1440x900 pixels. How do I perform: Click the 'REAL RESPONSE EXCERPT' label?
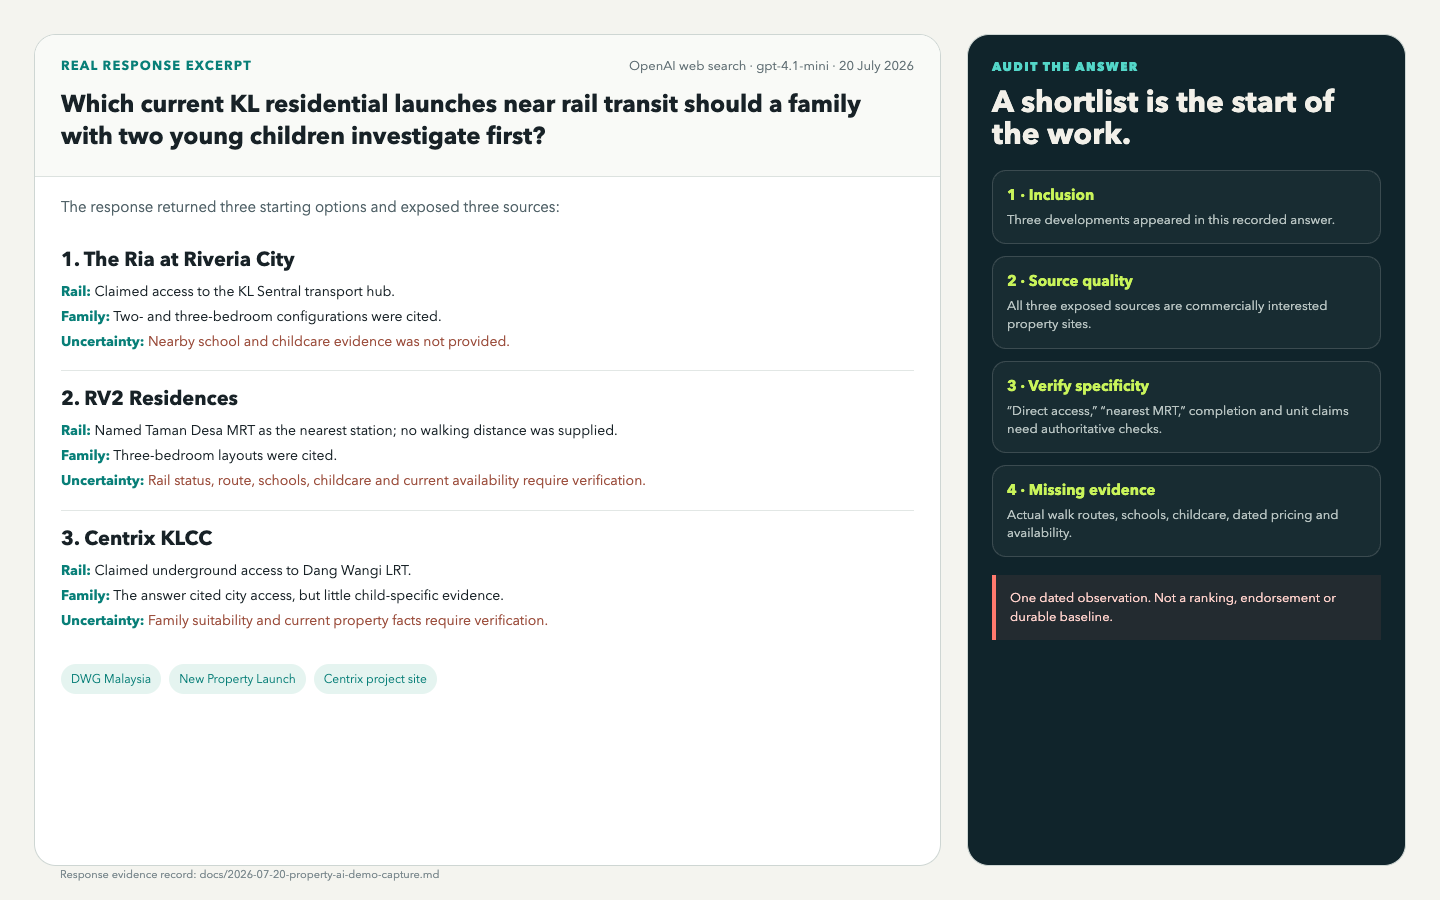[x=156, y=66]
